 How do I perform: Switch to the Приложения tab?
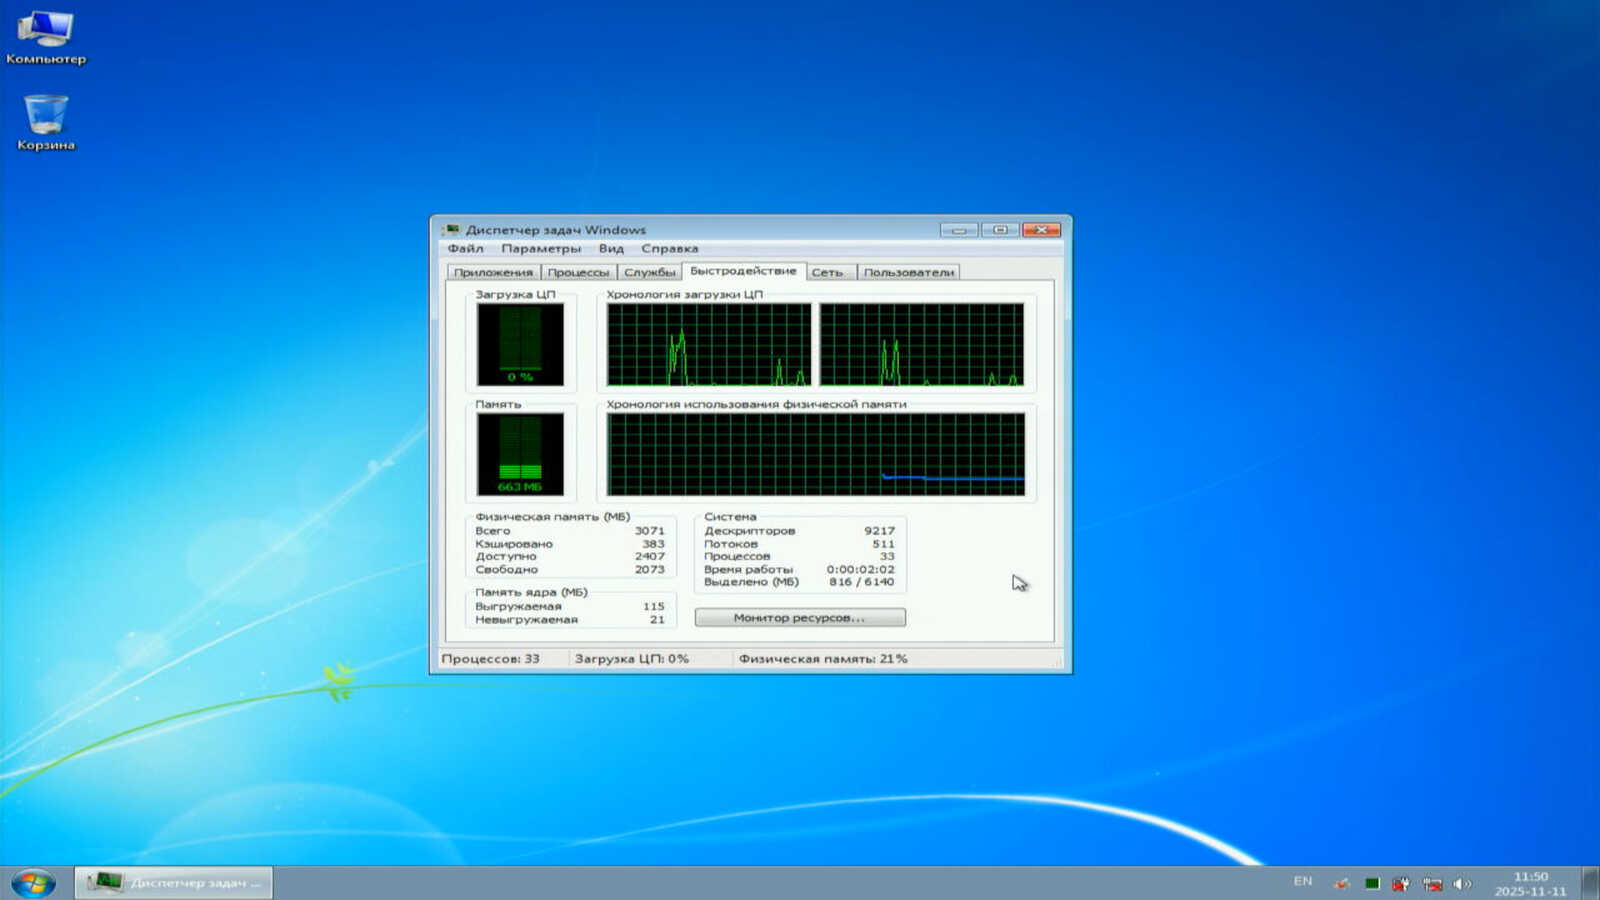point(493,272)
